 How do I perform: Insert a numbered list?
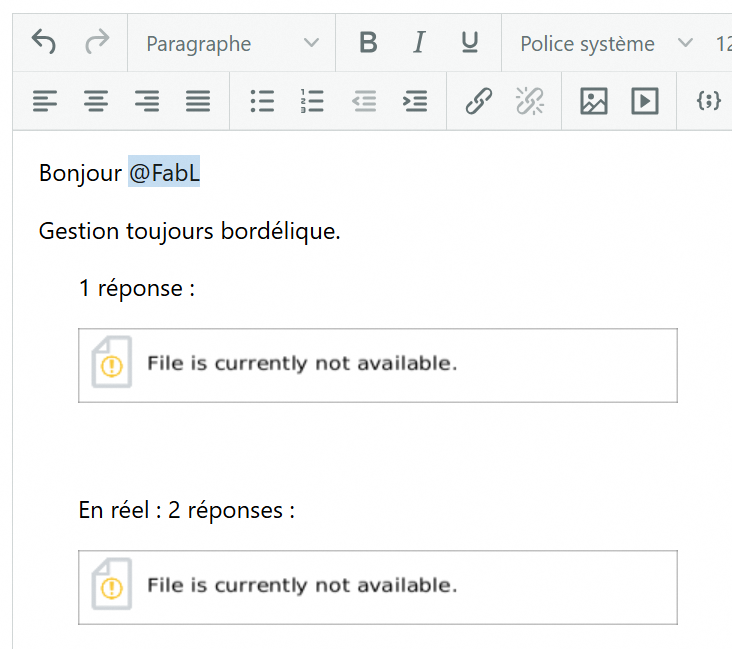coord(313,101)
